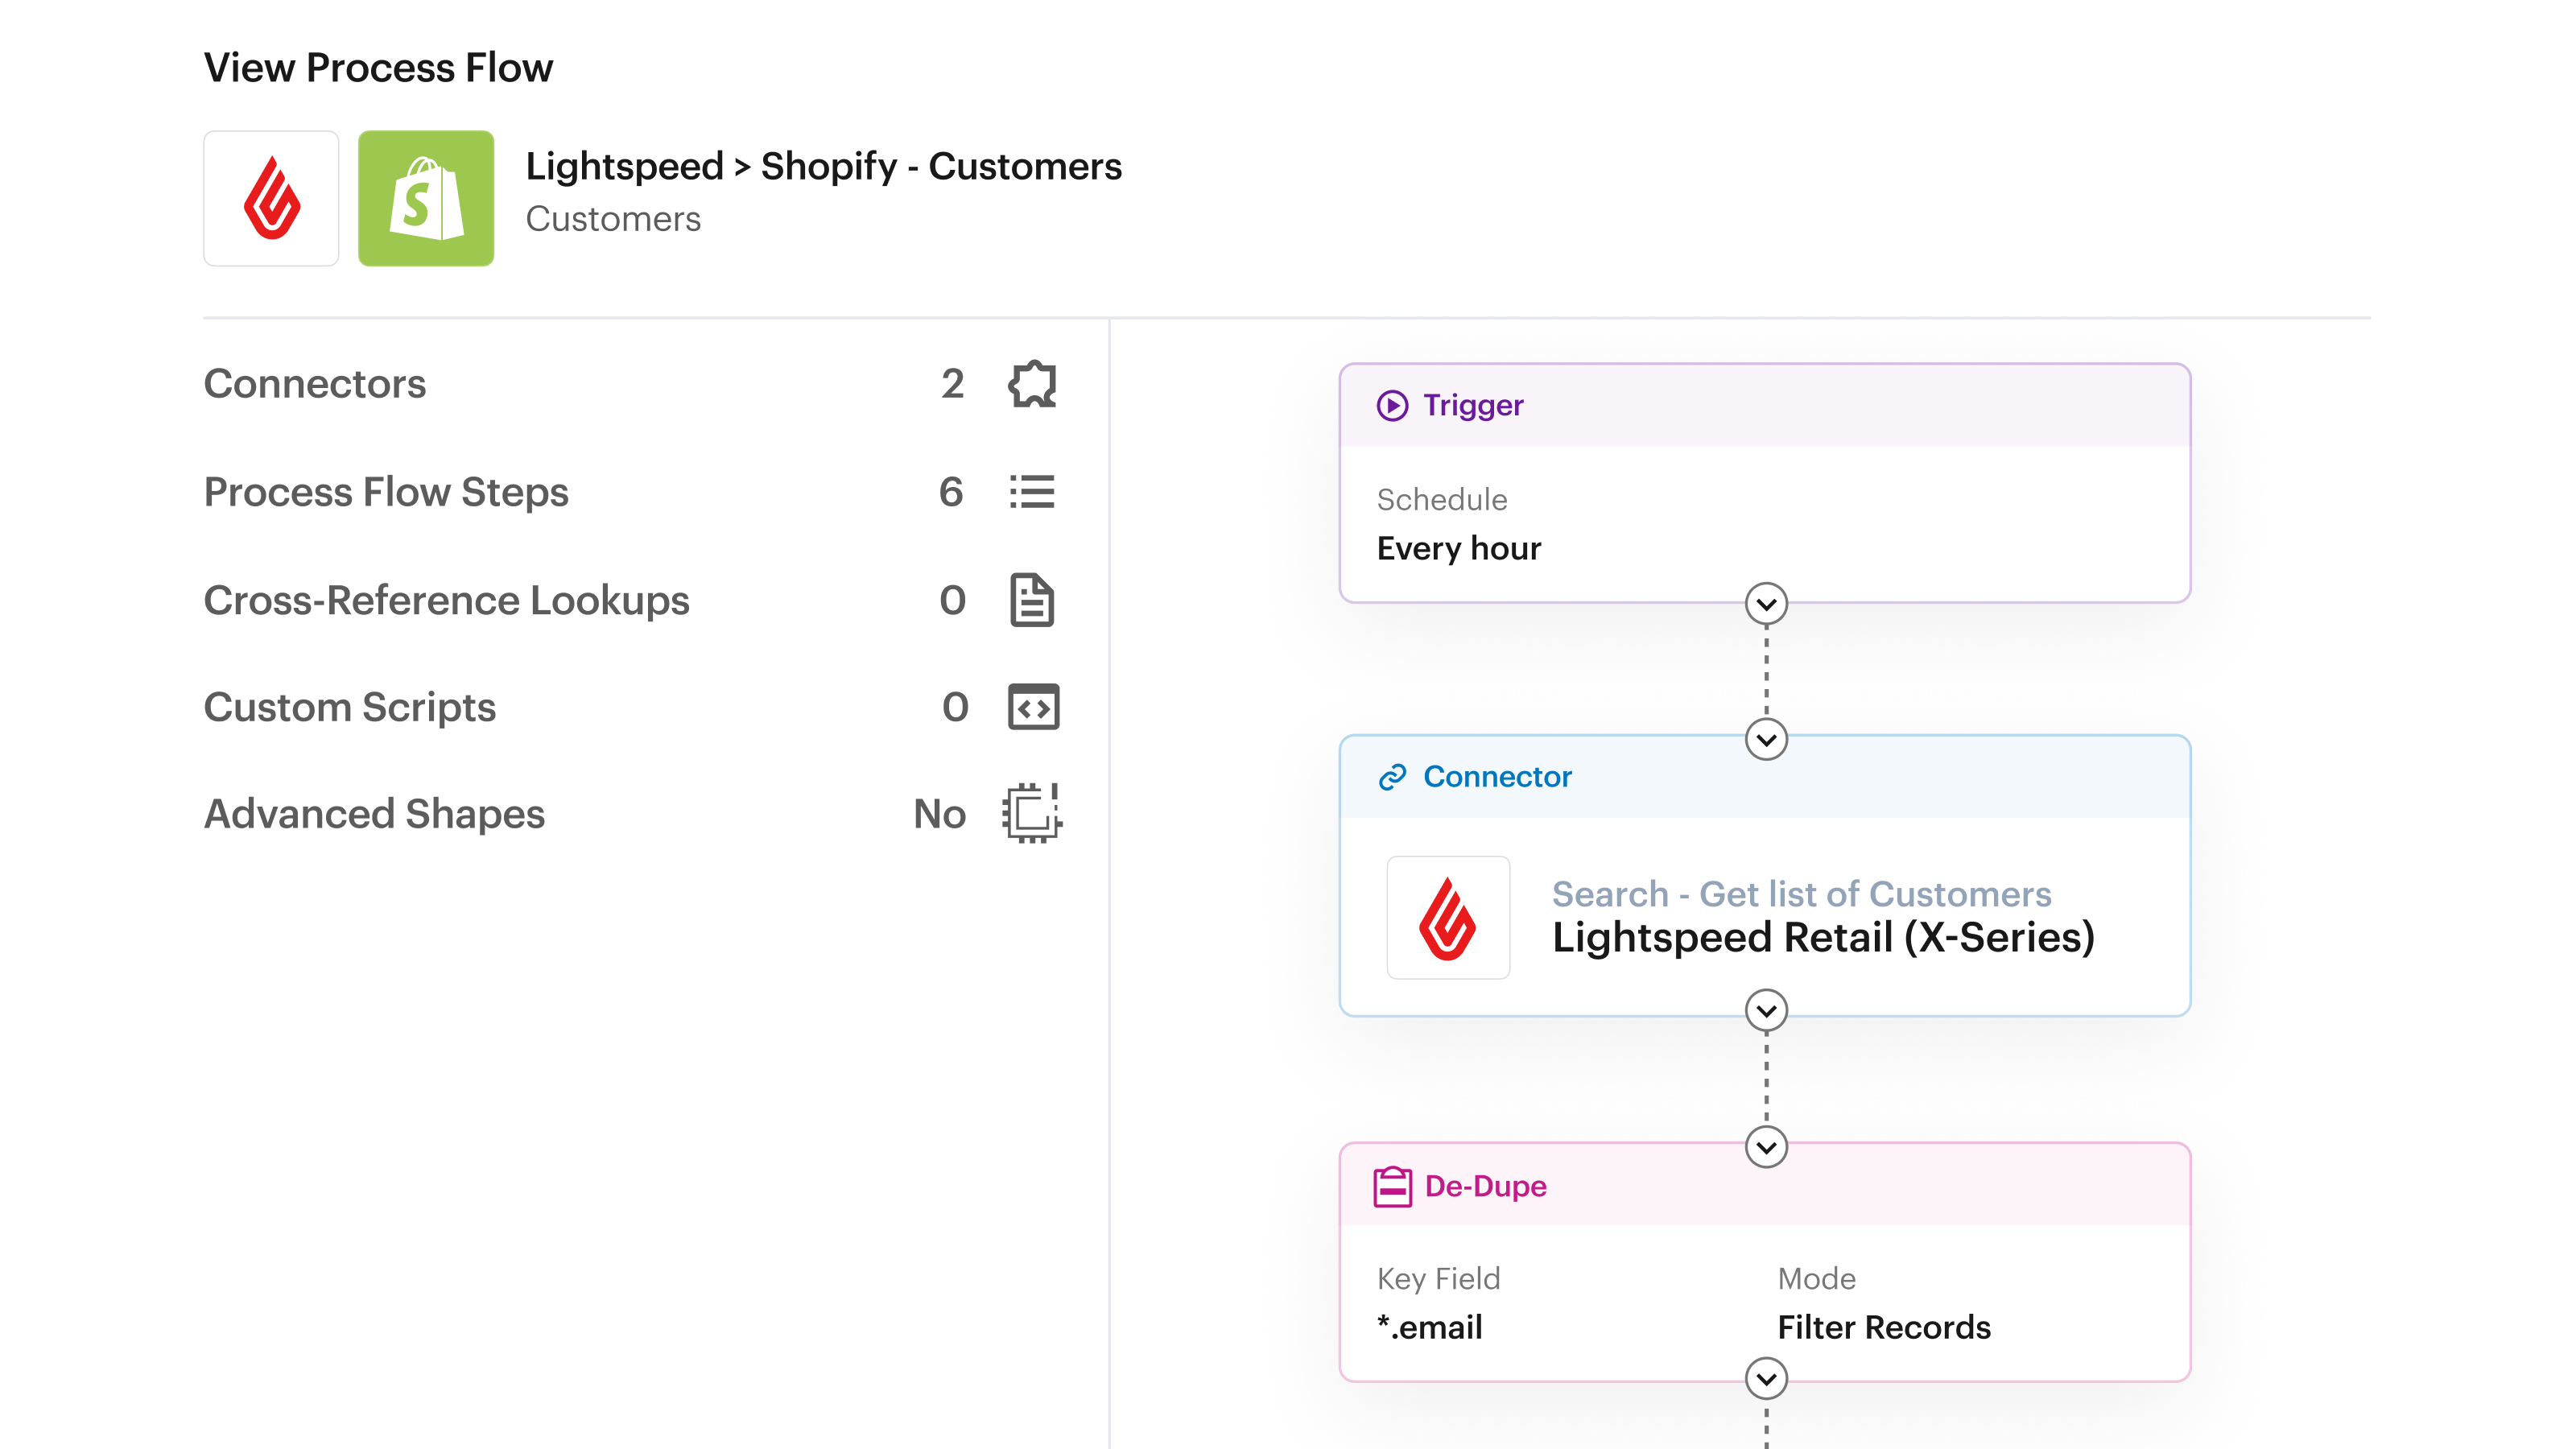Expand chevron at bottom of Connector card
This screenshot has width=2576, height=1449.
(x=1766, y=1011)
